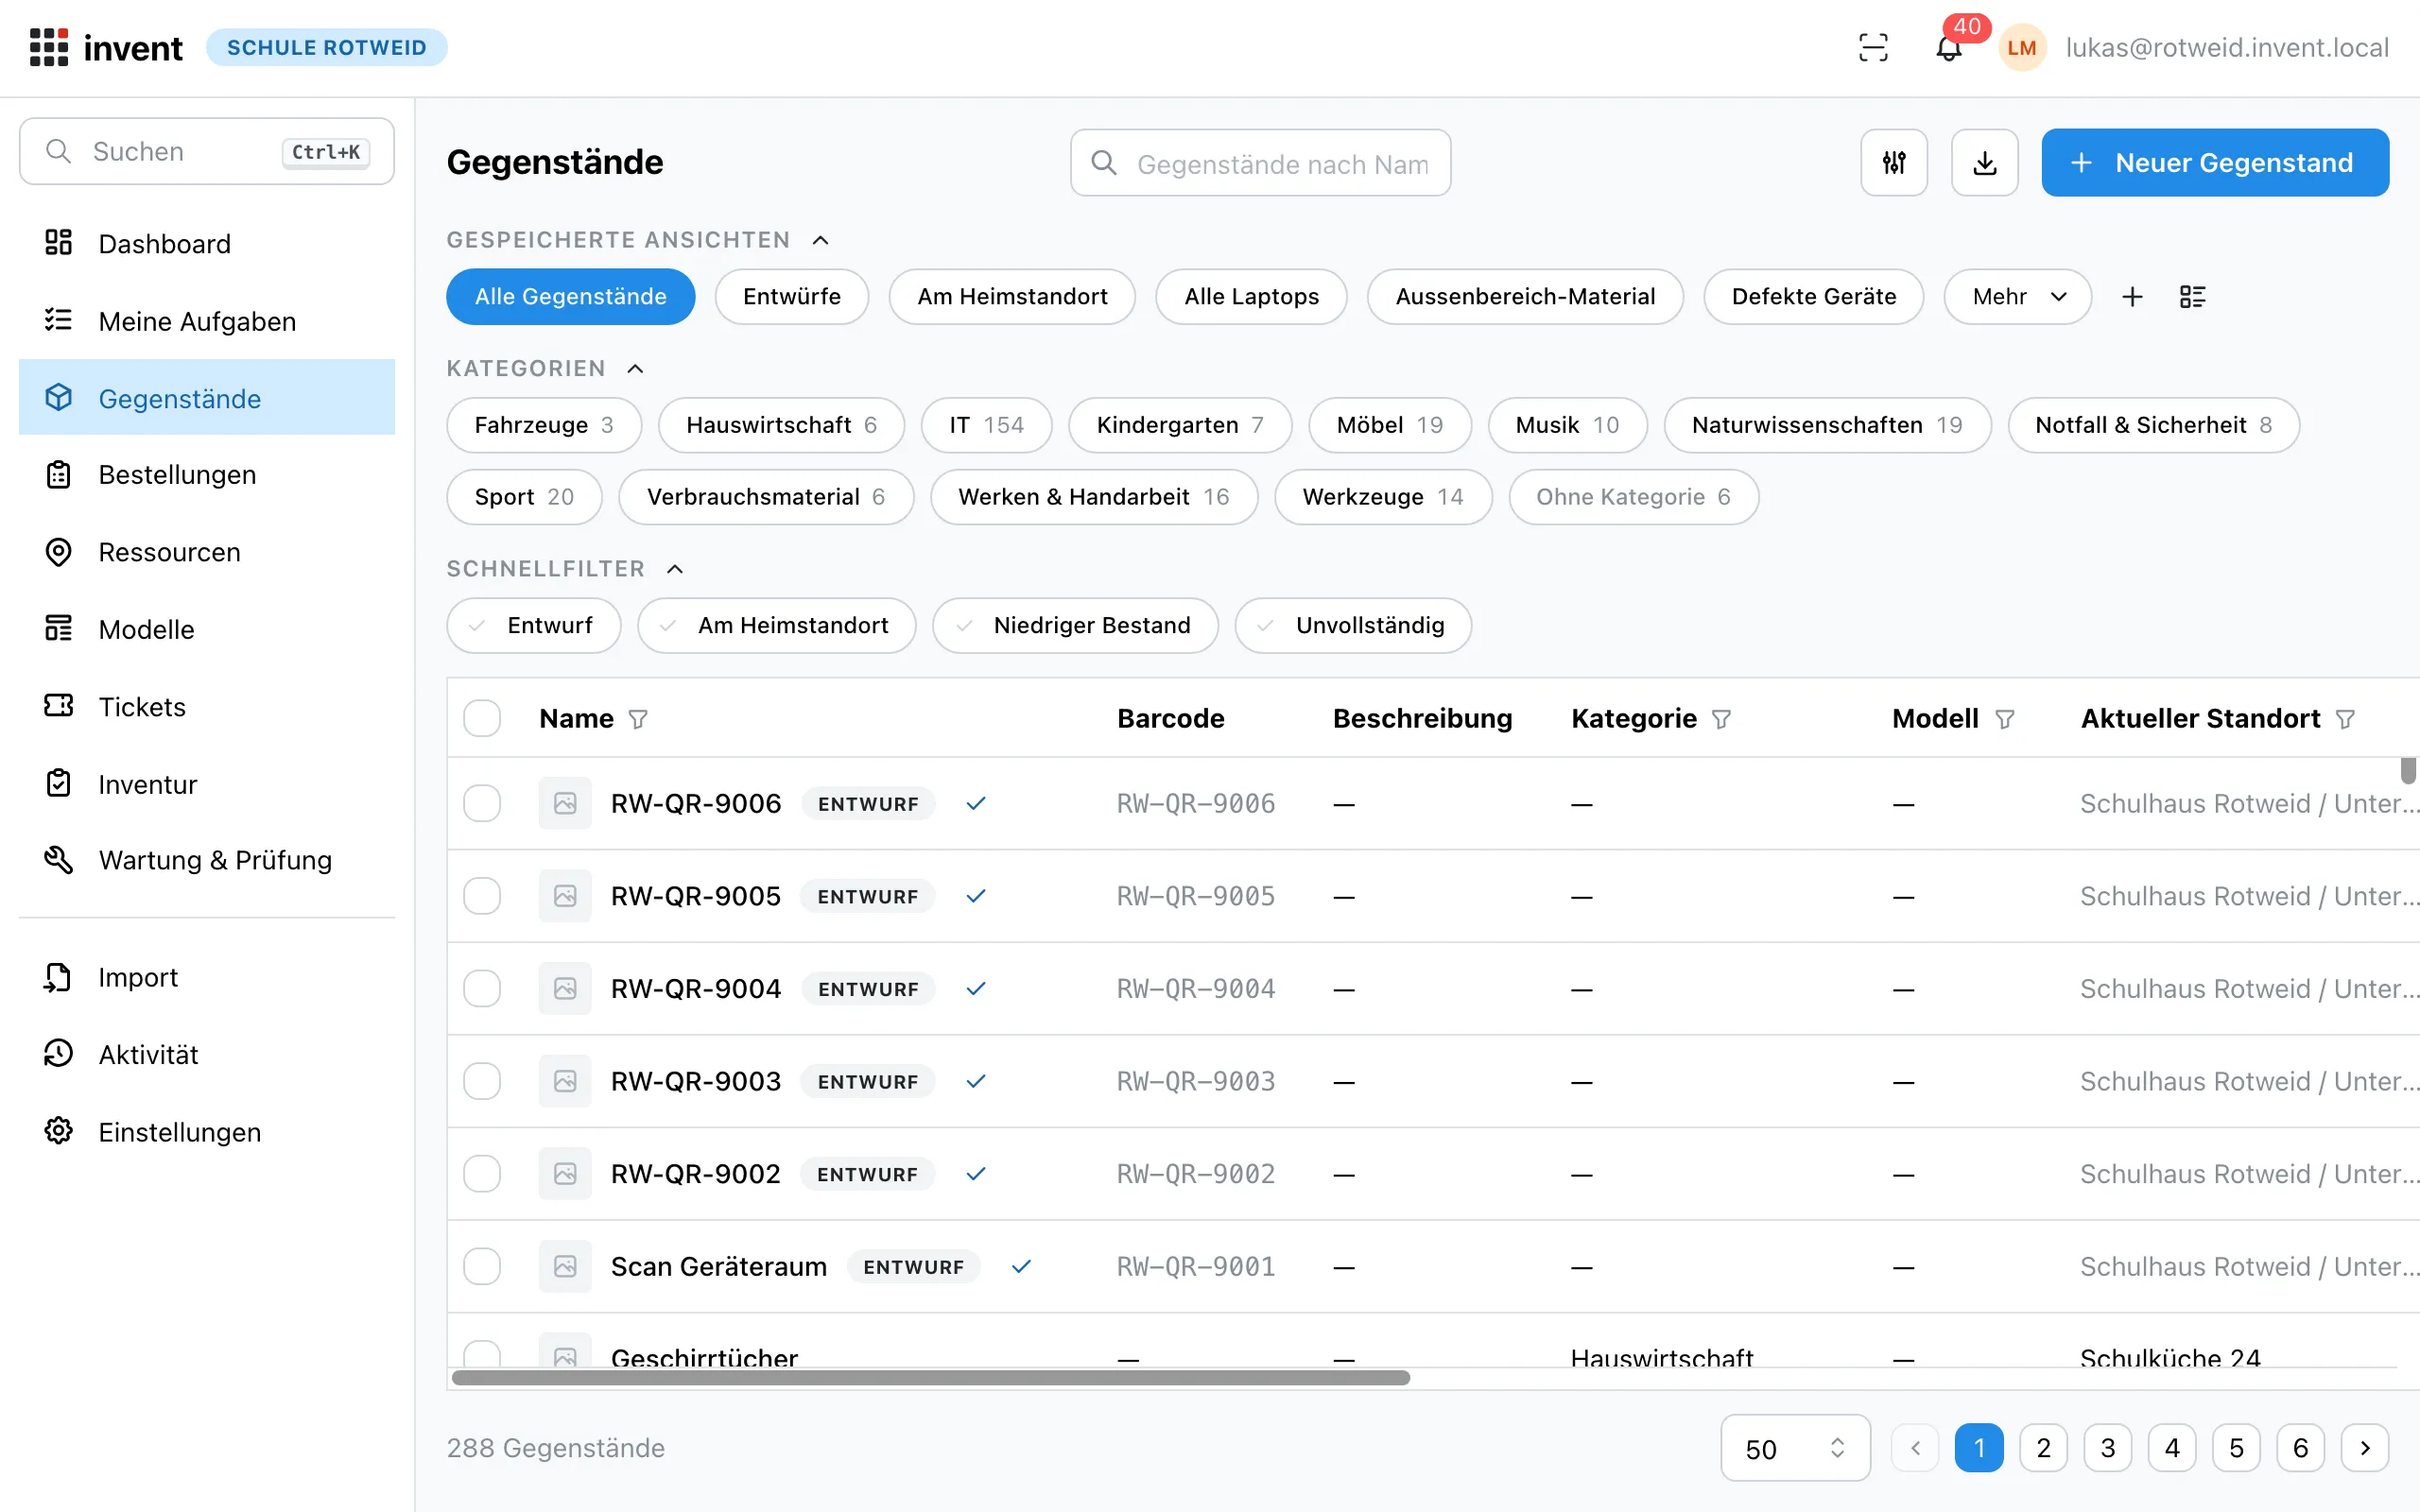Click the Einstellungen gear icon

coord(58,1131)
